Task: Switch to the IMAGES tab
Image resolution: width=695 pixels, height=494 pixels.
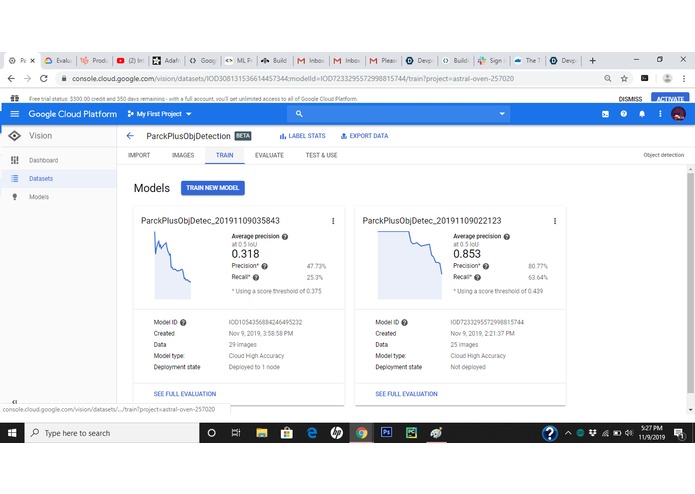Action: 183,155
